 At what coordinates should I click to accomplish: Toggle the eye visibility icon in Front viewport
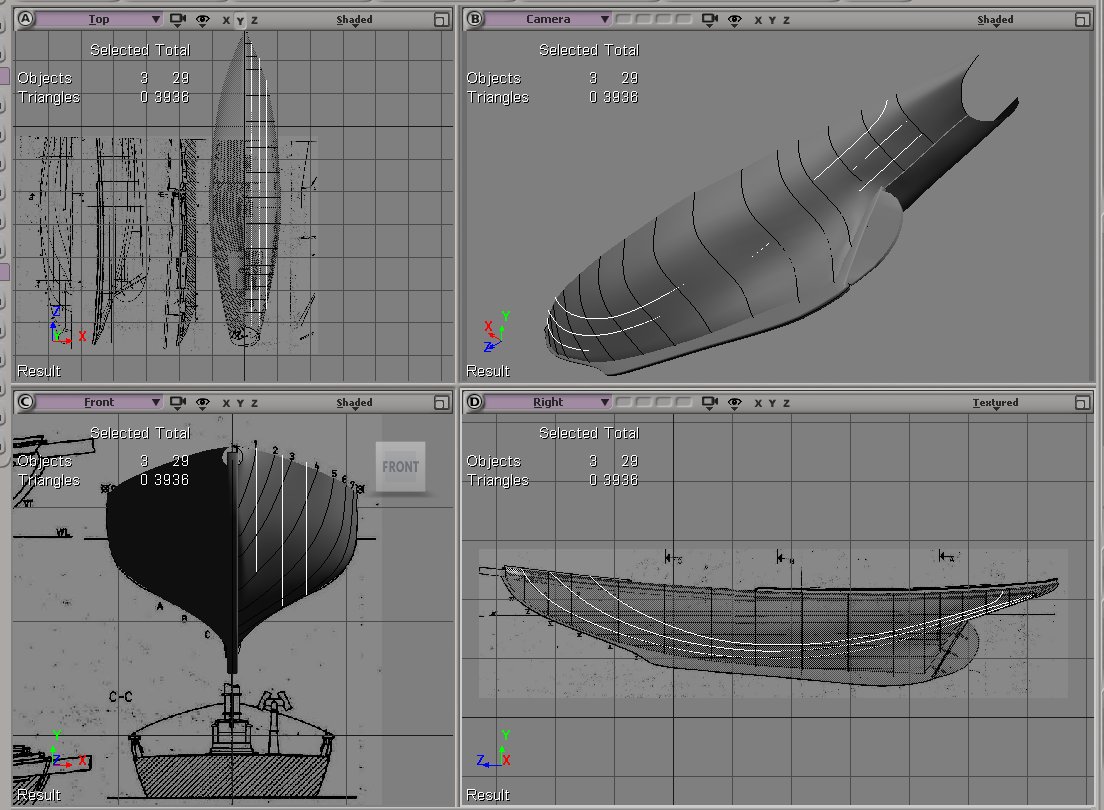click(x=203, y=402)
